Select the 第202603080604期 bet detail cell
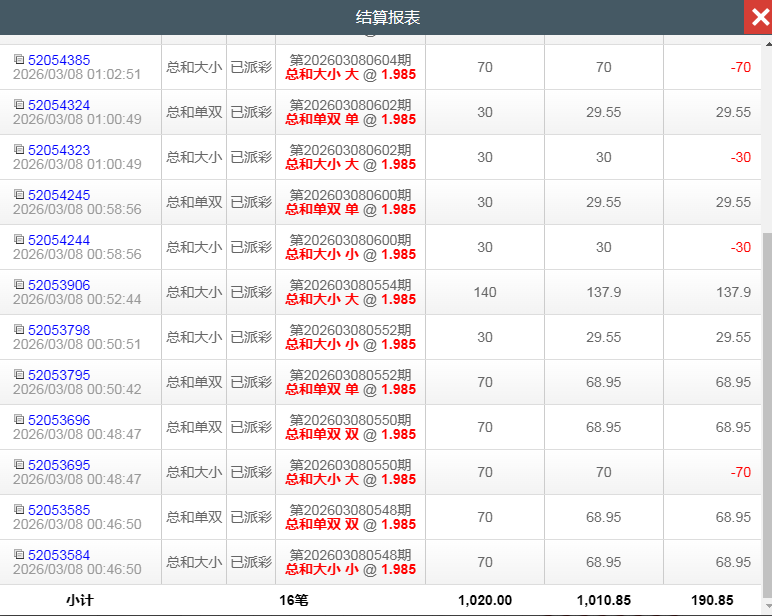This screenshot has width=772, height=616. [x=351, y=67]
